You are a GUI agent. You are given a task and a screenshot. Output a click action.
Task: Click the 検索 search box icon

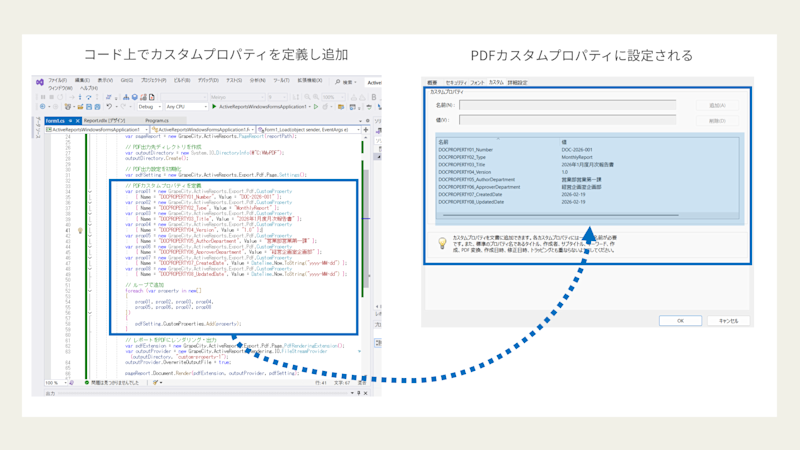coord(337,82)
